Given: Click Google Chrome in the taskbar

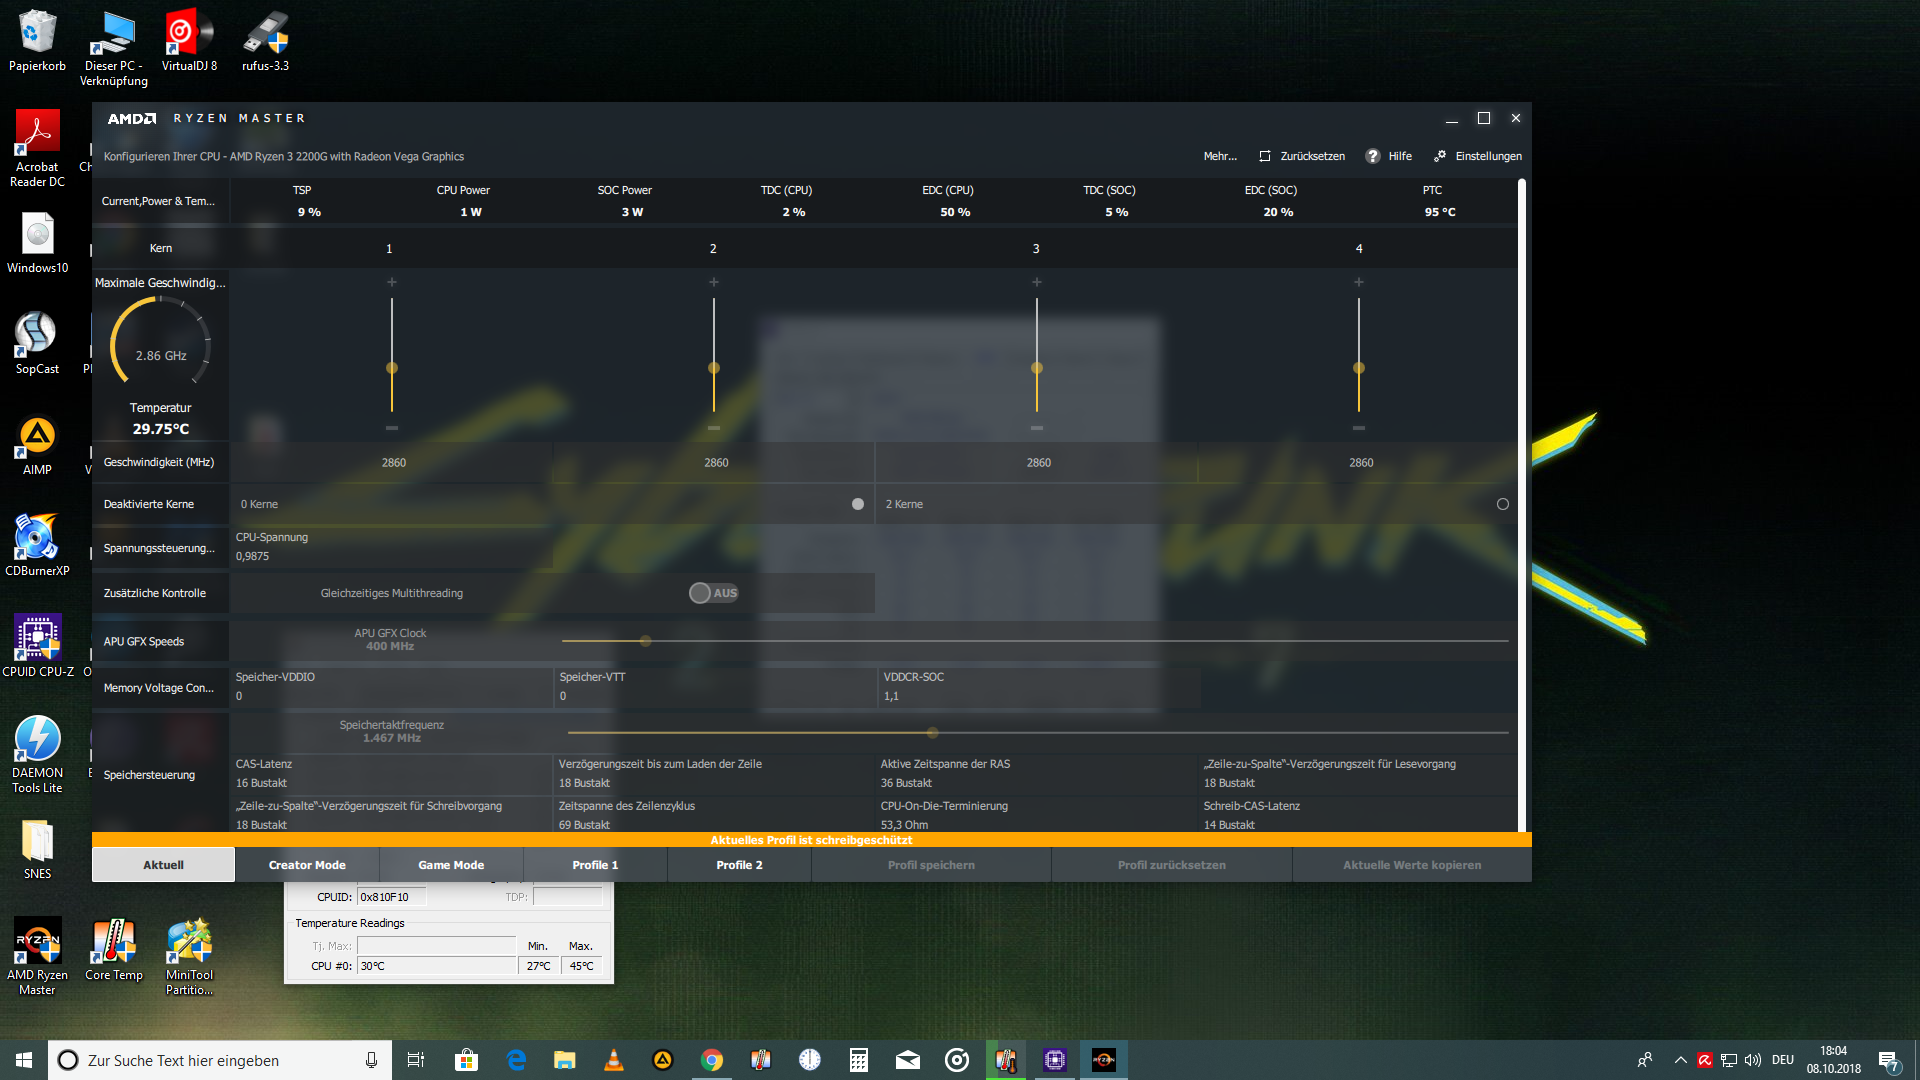Looking at the screenshot, I should point(712,1060).
